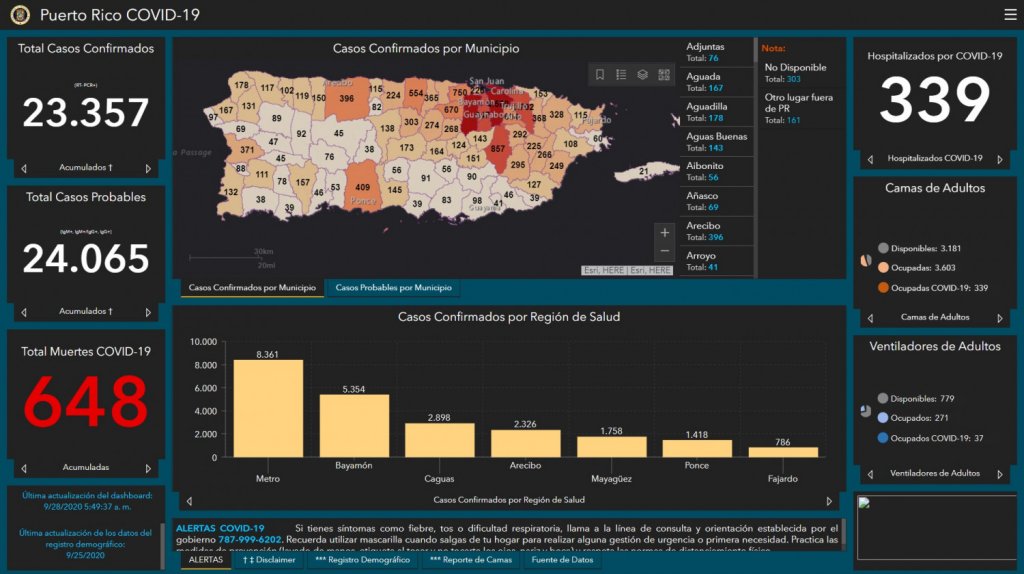Screen dimensions: 1024x574
Task: Advance Ventiladores de Adultos to next view
Action: tap(999, 474)
